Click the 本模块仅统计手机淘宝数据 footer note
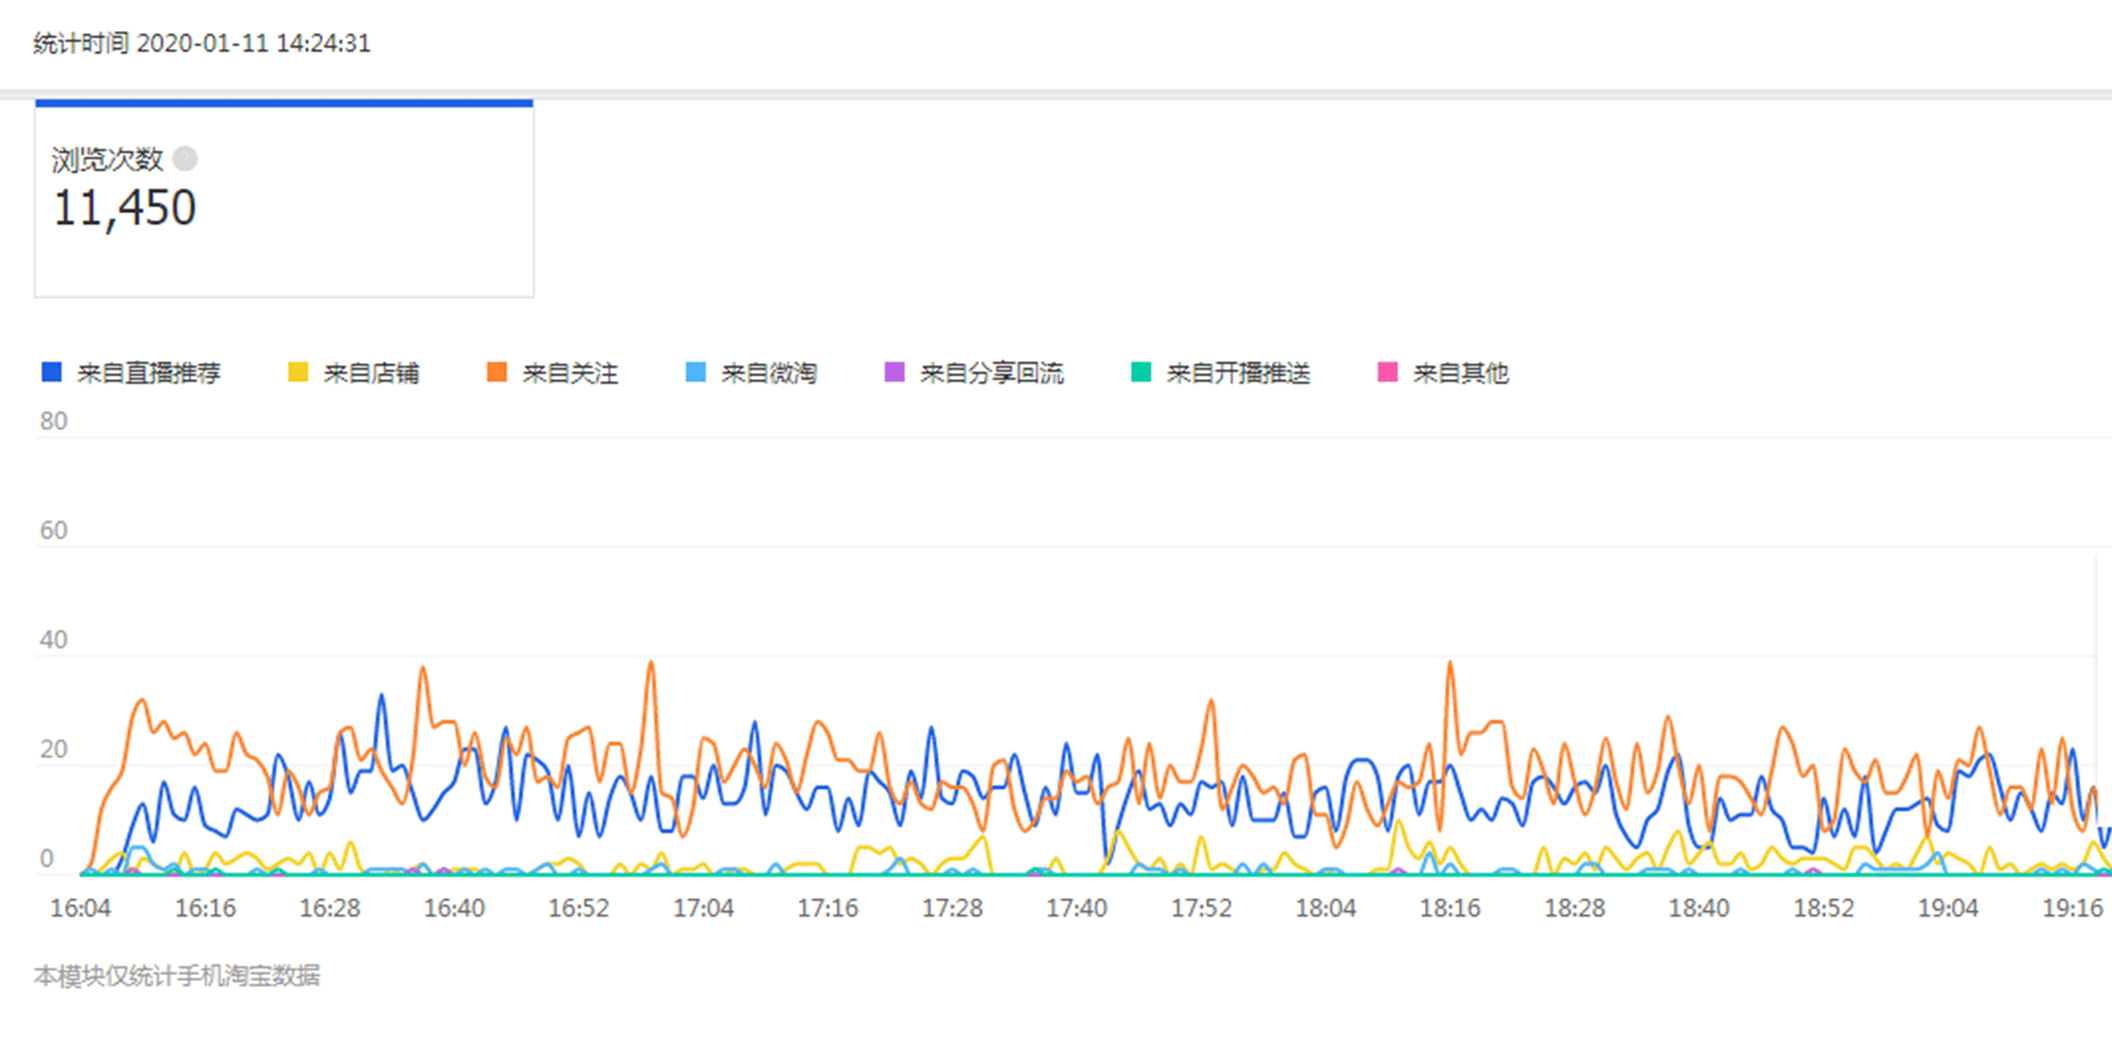 (x=177, y=976)
